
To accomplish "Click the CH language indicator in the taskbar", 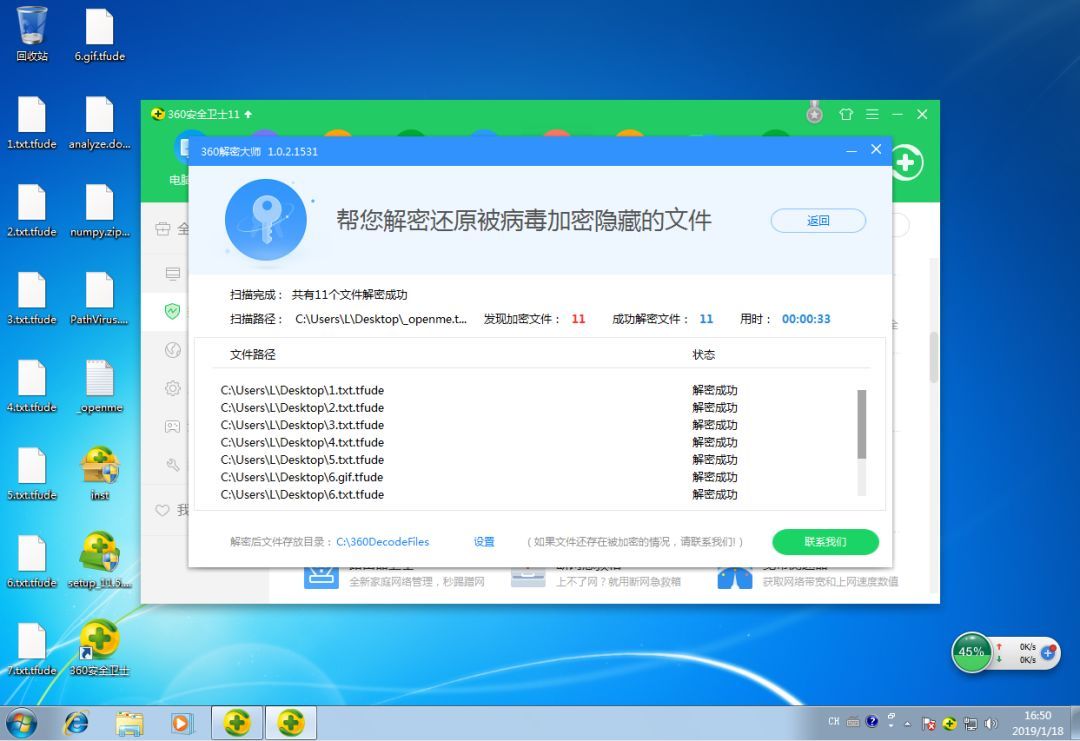I will (x=833, y=722).
